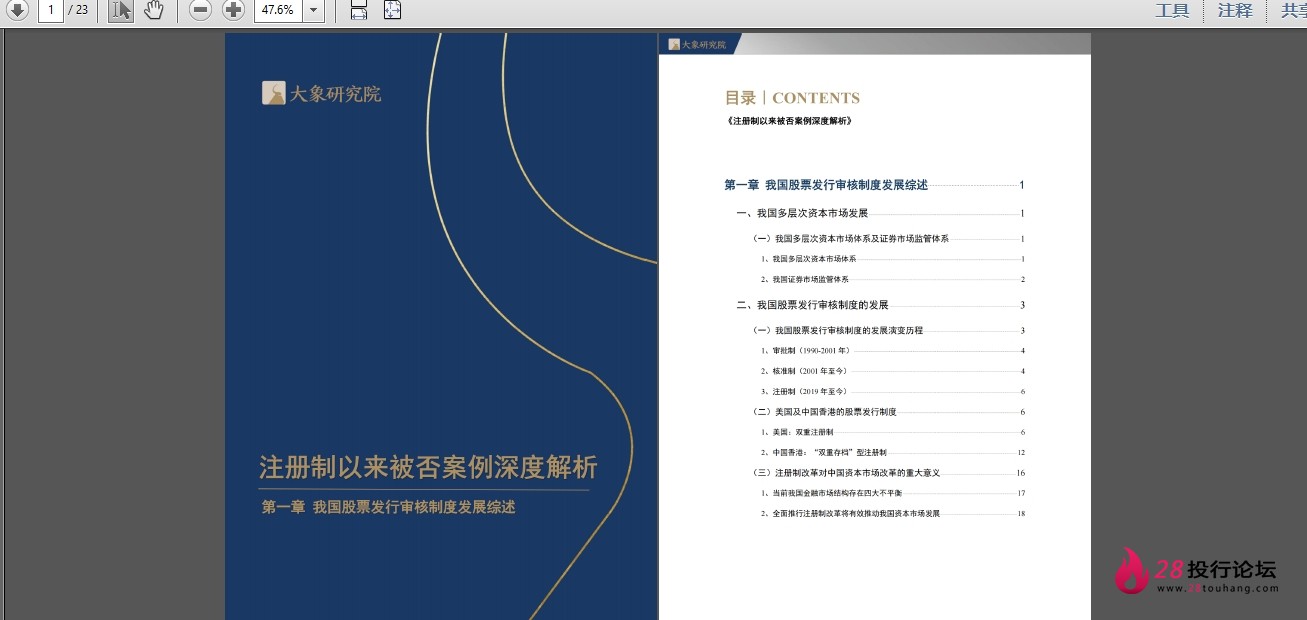Click the 47.6% zoom value field

(277, 10)
